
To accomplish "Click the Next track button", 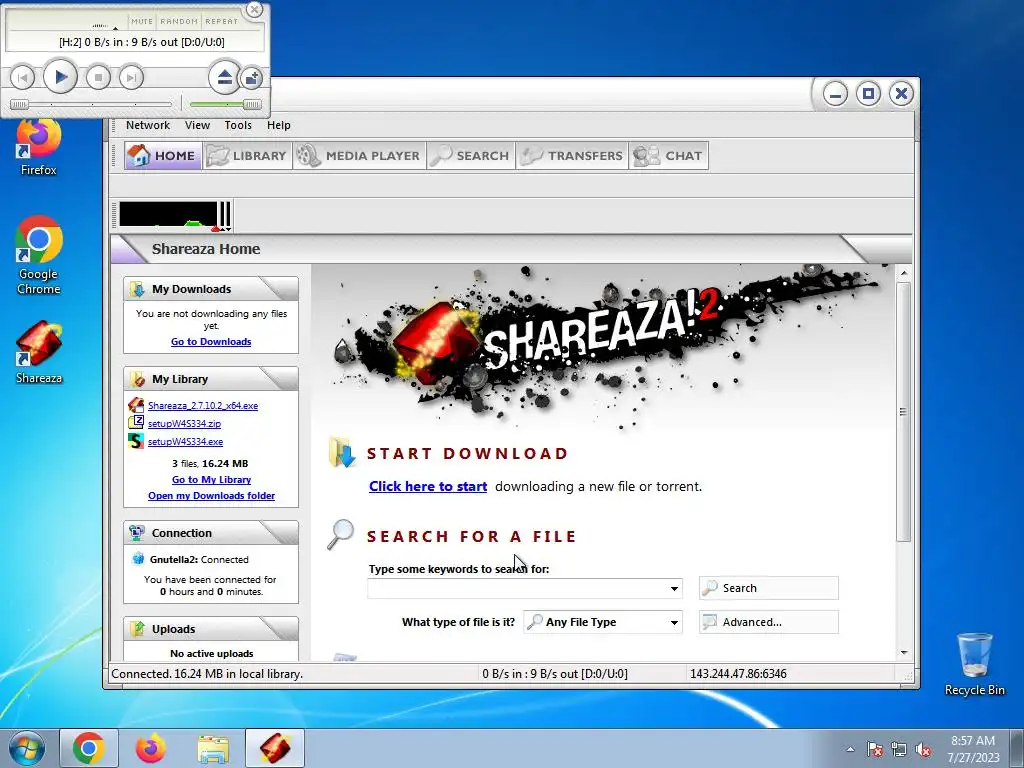I will coord(131,78).
